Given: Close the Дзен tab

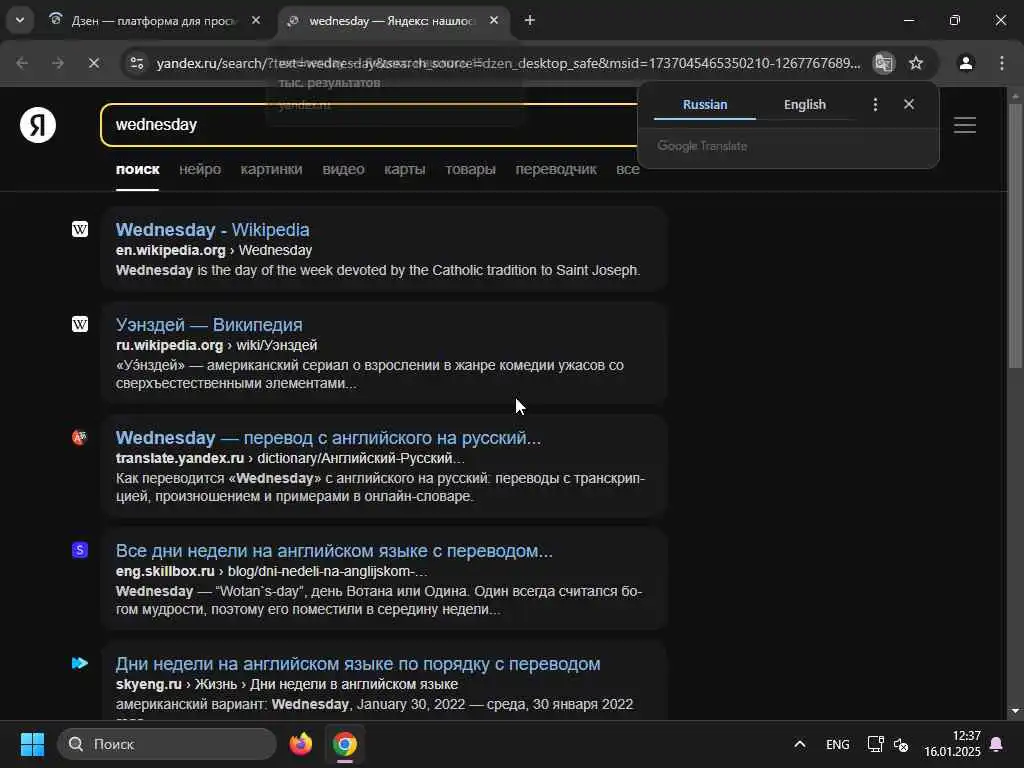Looking at the screenshot, I should click(256, 20).
